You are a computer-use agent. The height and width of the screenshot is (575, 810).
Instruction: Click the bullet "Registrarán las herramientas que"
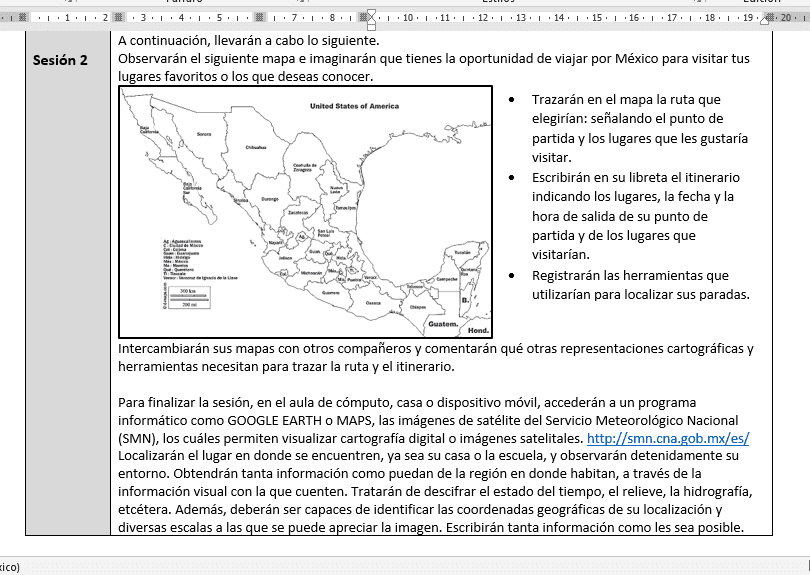click(630, 275)
